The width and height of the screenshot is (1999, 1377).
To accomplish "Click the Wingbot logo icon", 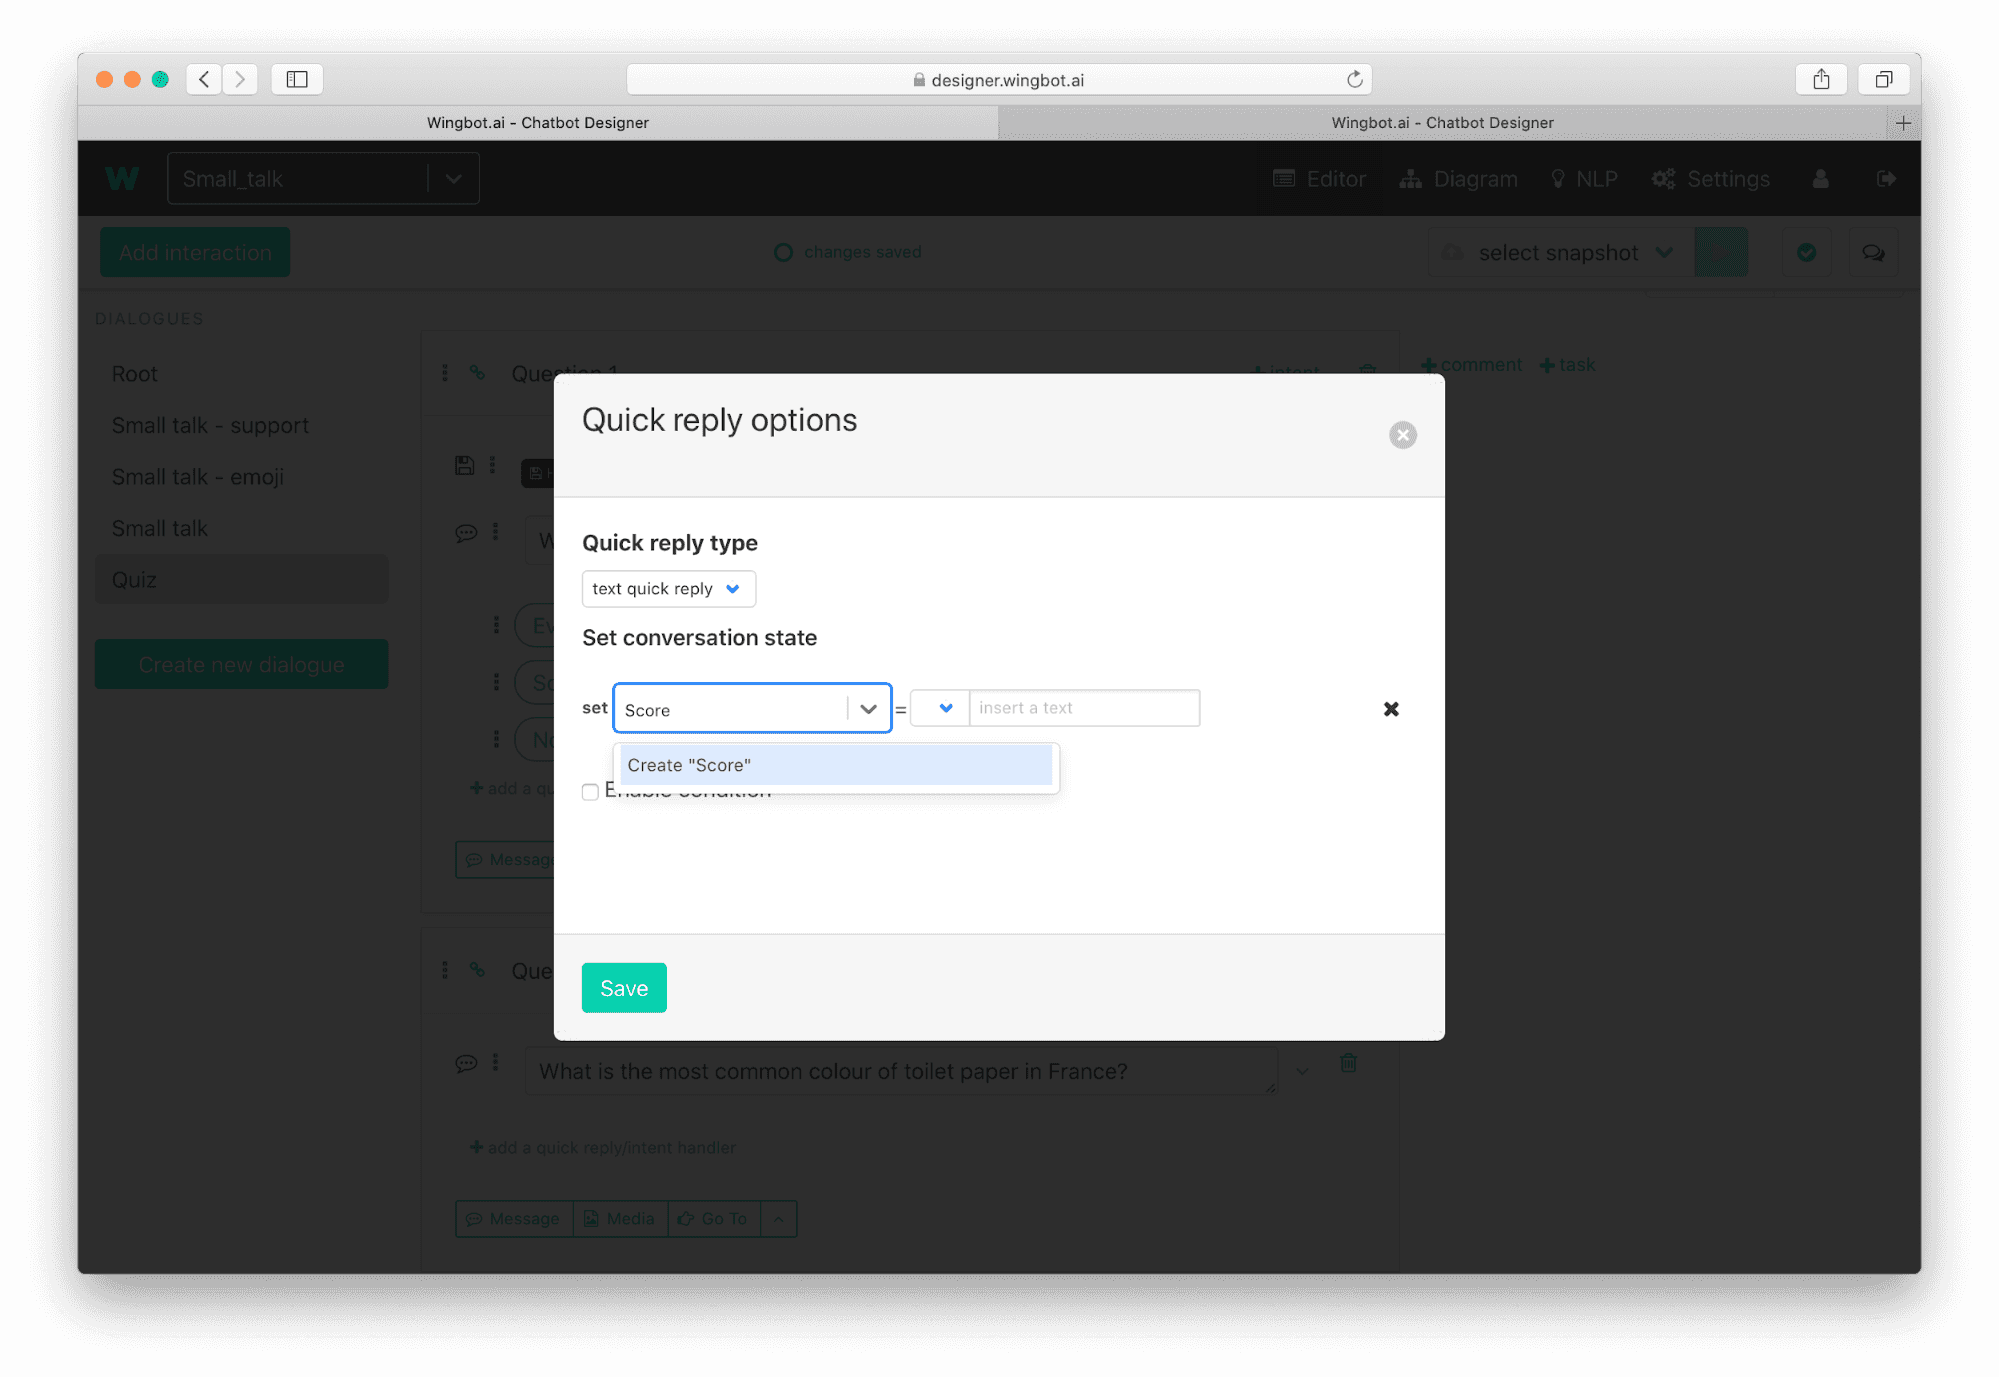I will (123, 178).
